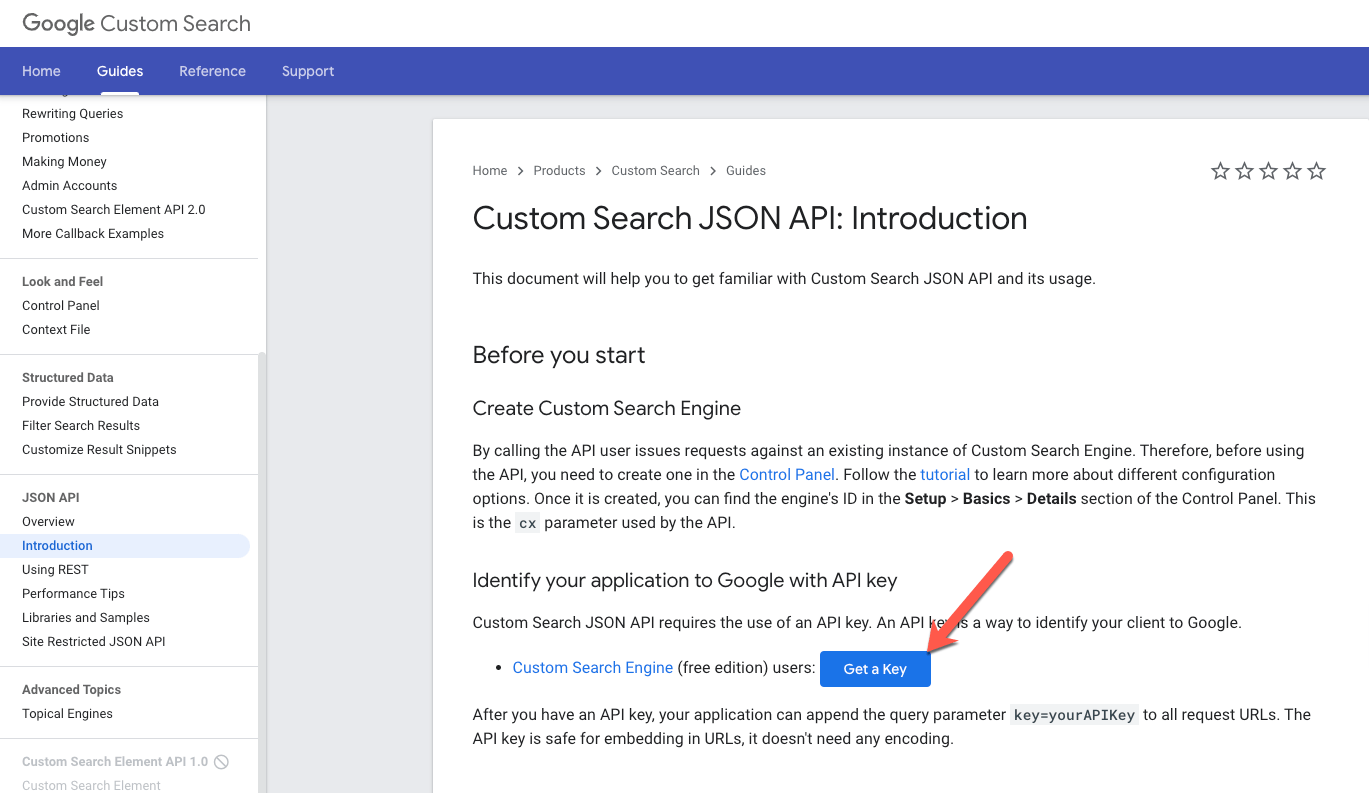The image size is (1369, 793).
Task: Open Promotions in sidebar
Action: coord(56,138)
